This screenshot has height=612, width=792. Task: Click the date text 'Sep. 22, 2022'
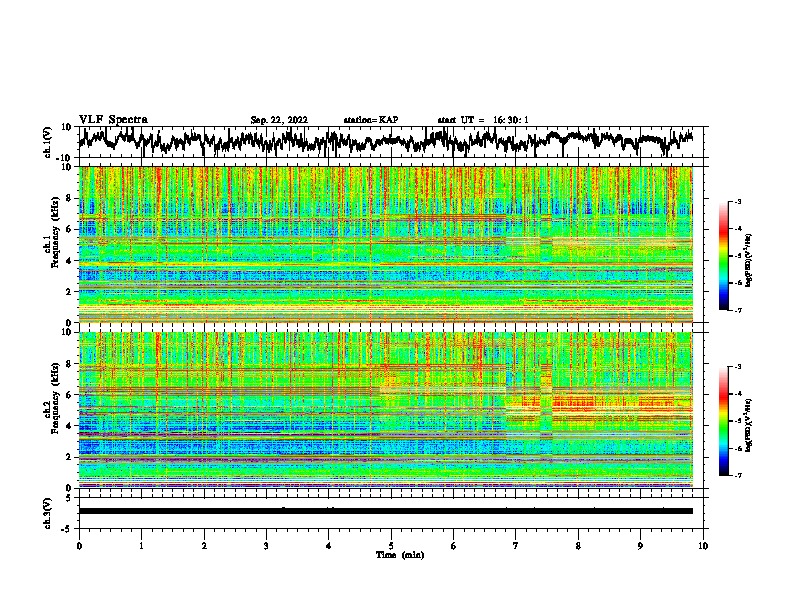279,120
